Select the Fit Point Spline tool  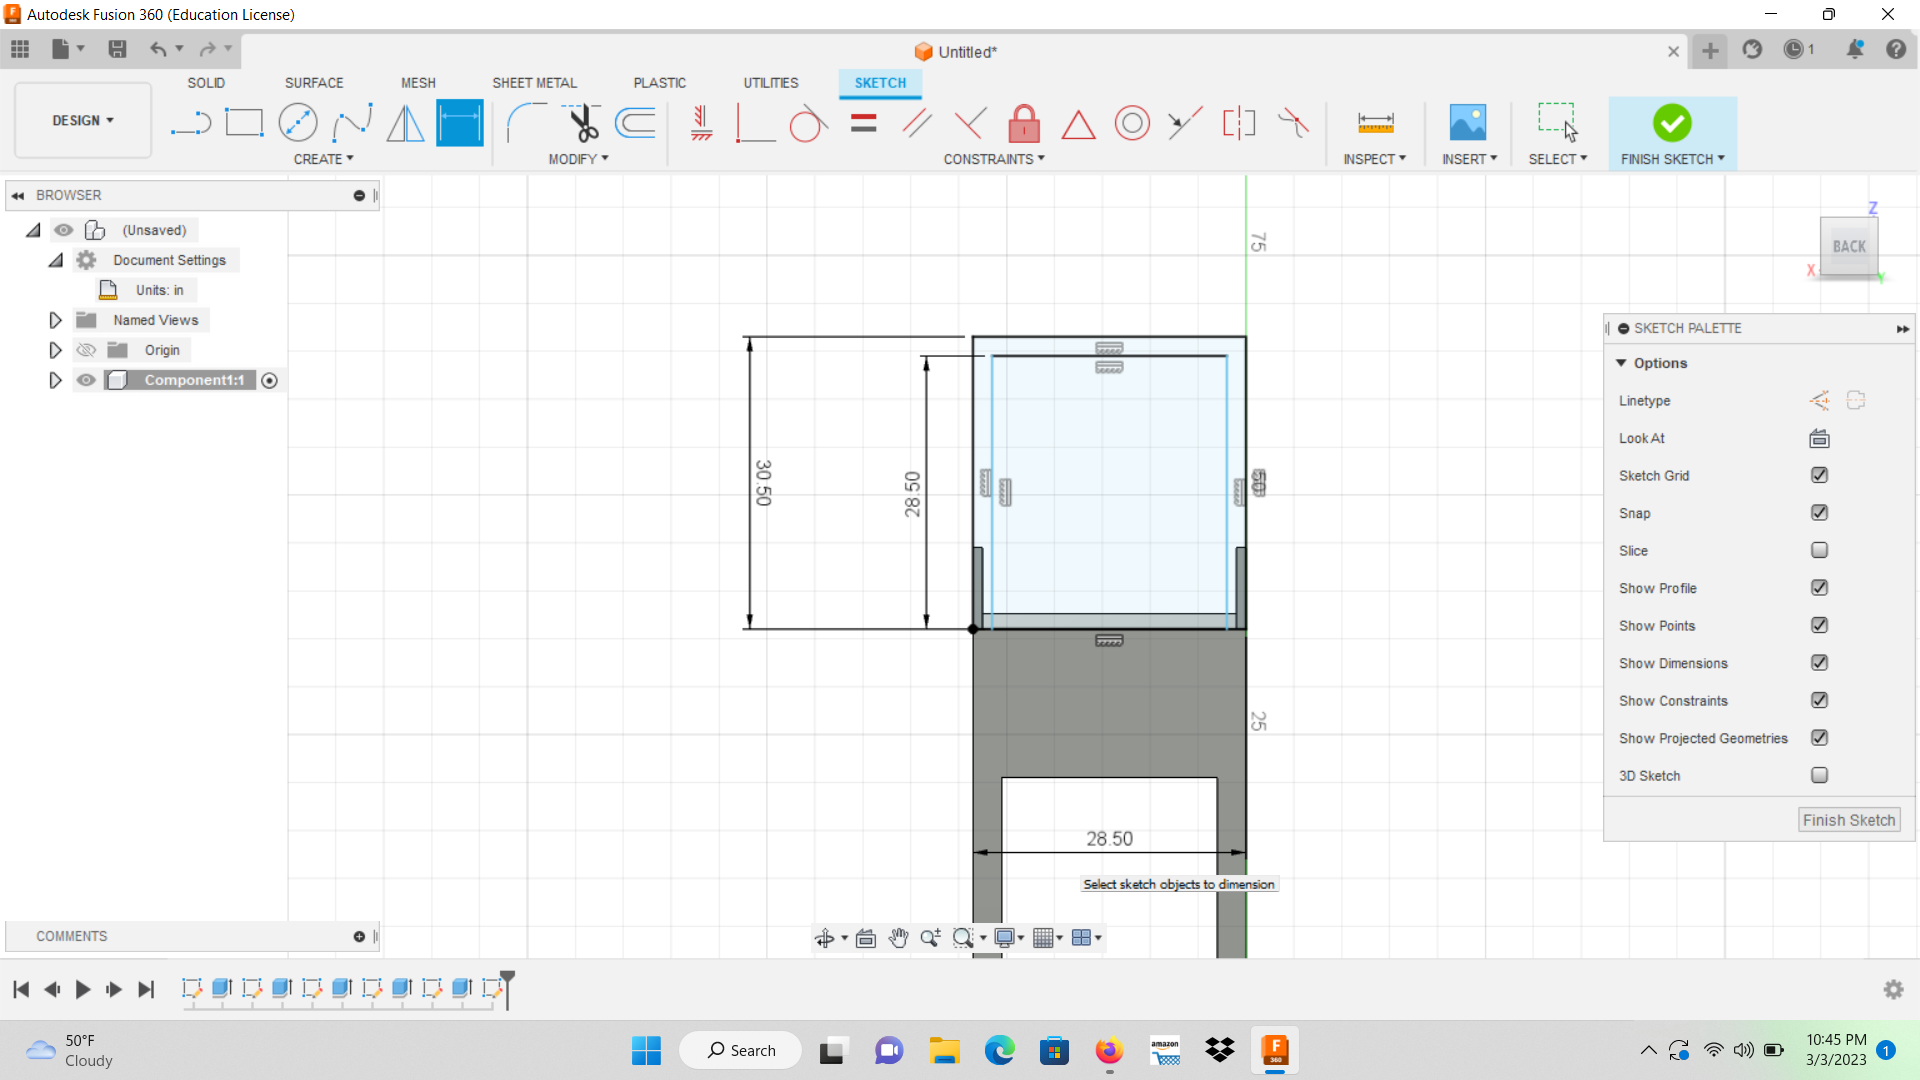click(x=352, y=122)
